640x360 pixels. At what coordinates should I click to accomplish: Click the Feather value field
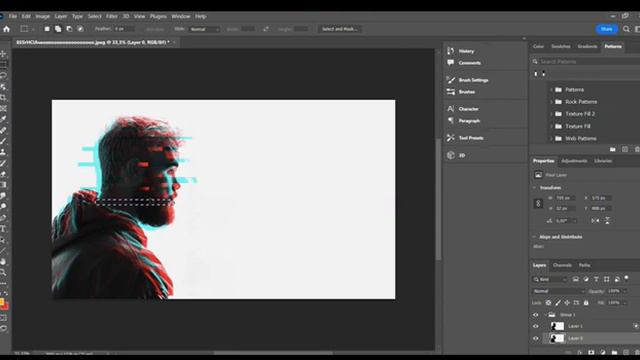pos(124,29)
